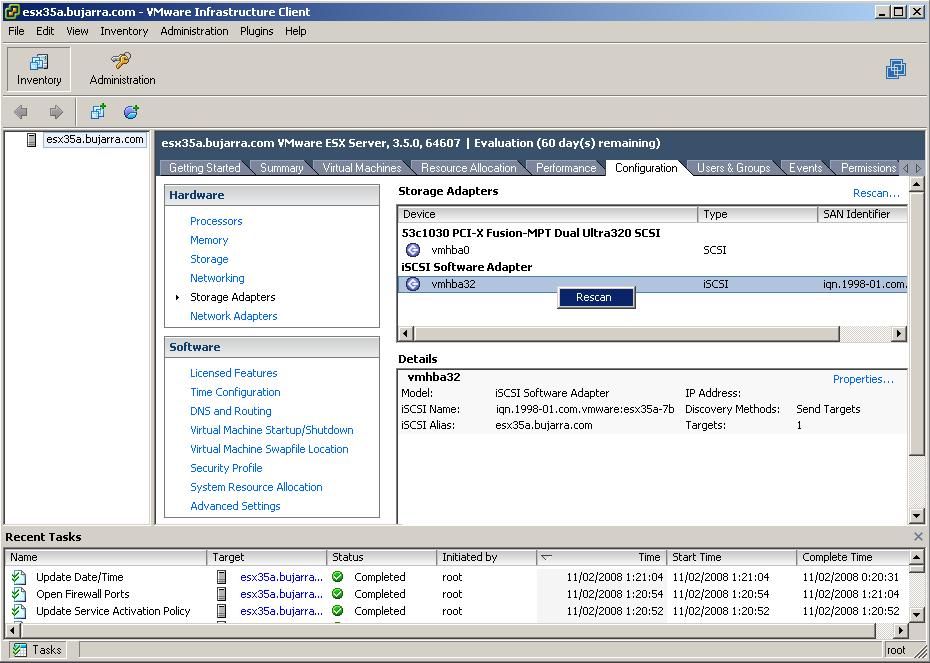Open the Edit menu

[x=45, y=31]
